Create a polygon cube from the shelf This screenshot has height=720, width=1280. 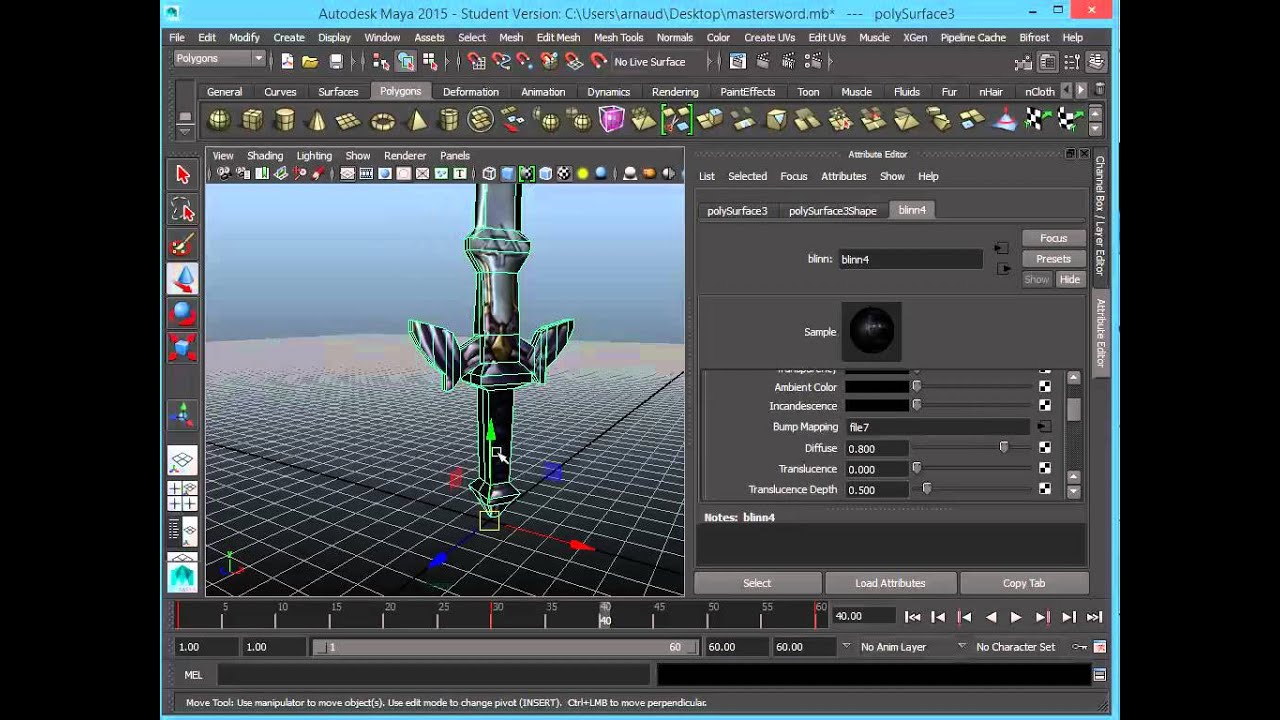(252, 121)
